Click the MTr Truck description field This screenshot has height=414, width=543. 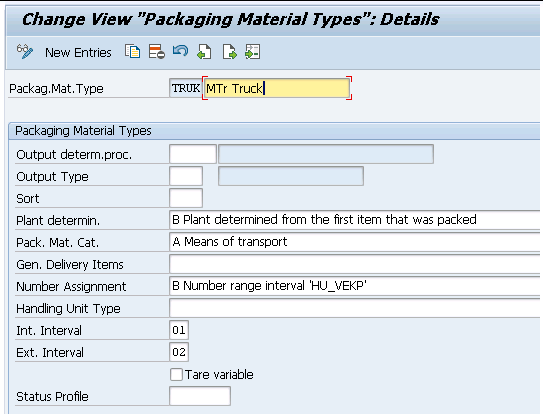[x=277, y=88]
